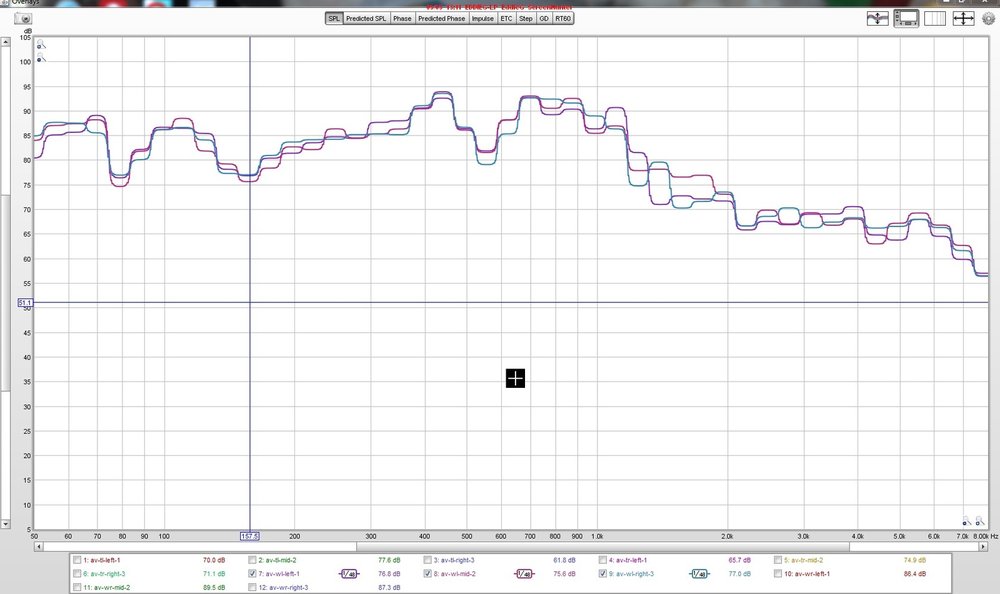Capture the graph with the camera icon
This screenshot has width=1000, height=594.
[x=23, y=19]
